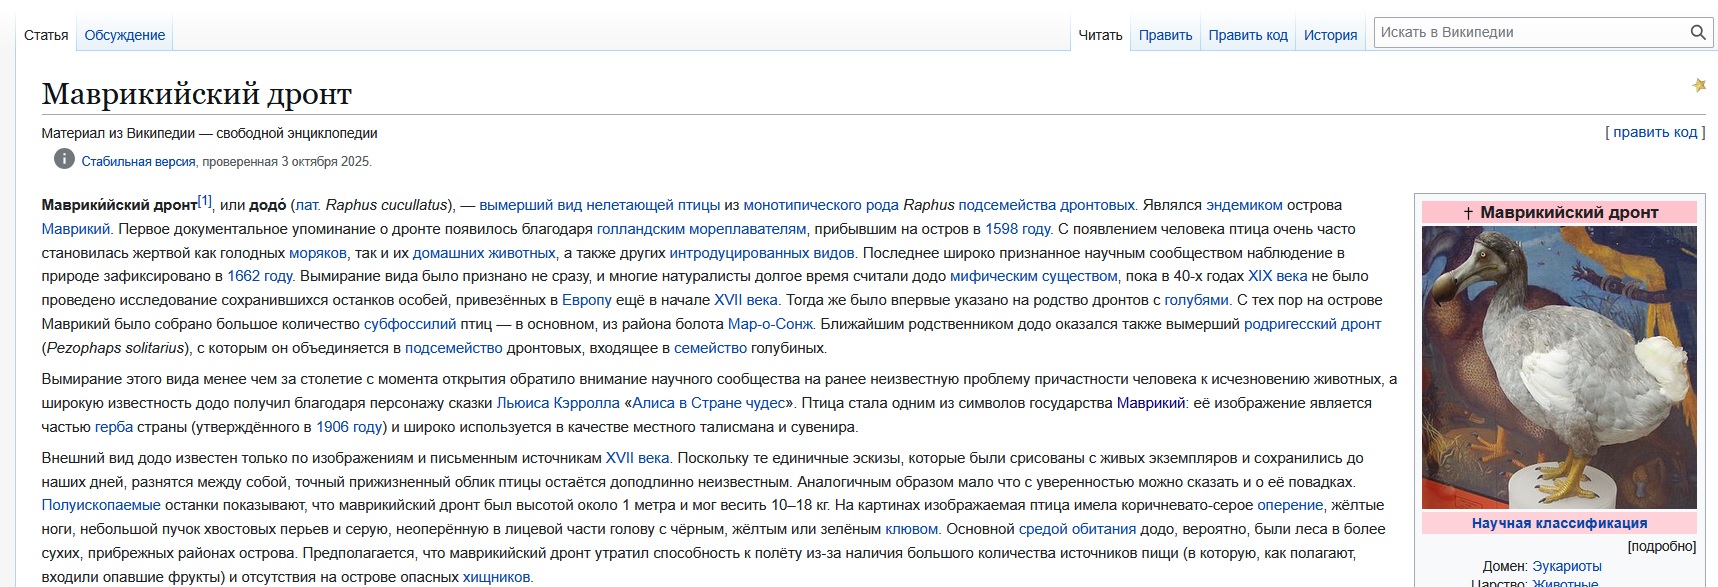Image resolution: width=1718 pixels, height=587 pixels.
Task: Open the first-paragraph 'Маврикий' island link
Action: [x=76, y=229]
